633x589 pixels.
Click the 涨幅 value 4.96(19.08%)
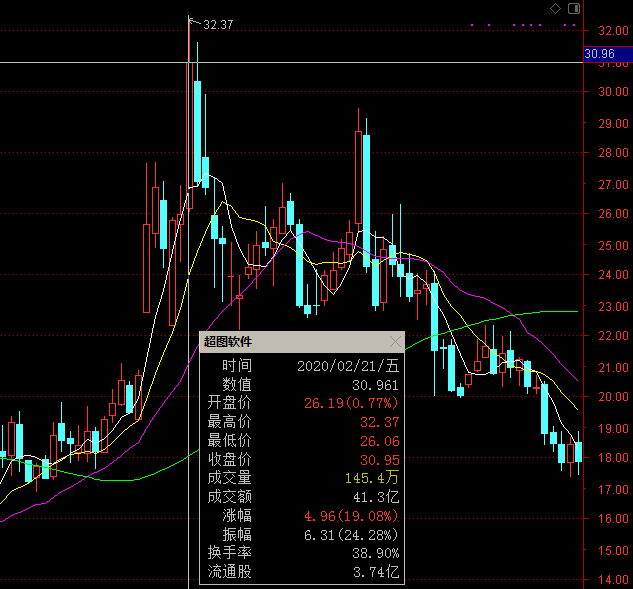351,516
